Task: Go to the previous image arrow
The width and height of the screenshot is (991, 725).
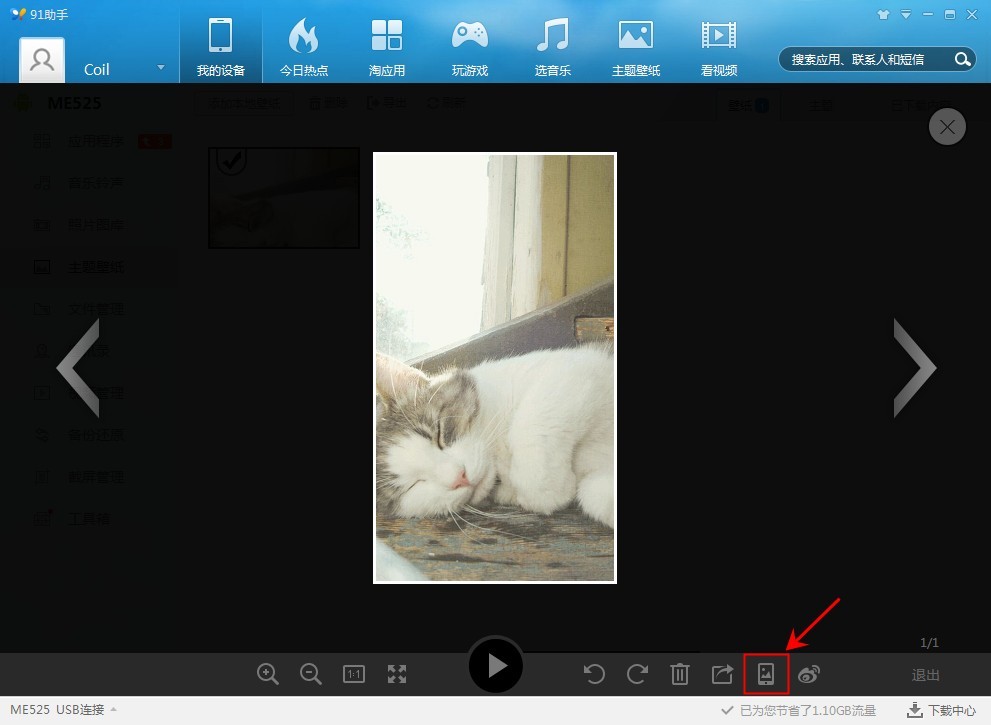Action: 78,368
